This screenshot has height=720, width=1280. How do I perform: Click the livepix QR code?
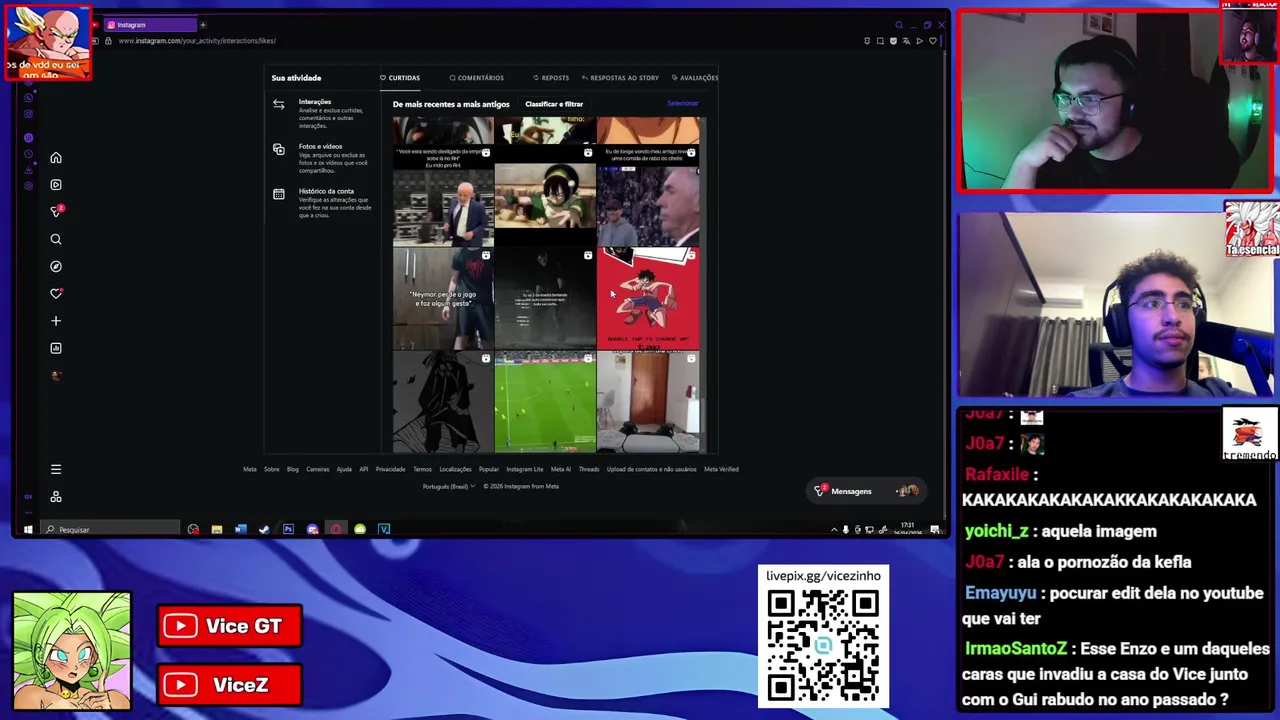coord(823,646)
